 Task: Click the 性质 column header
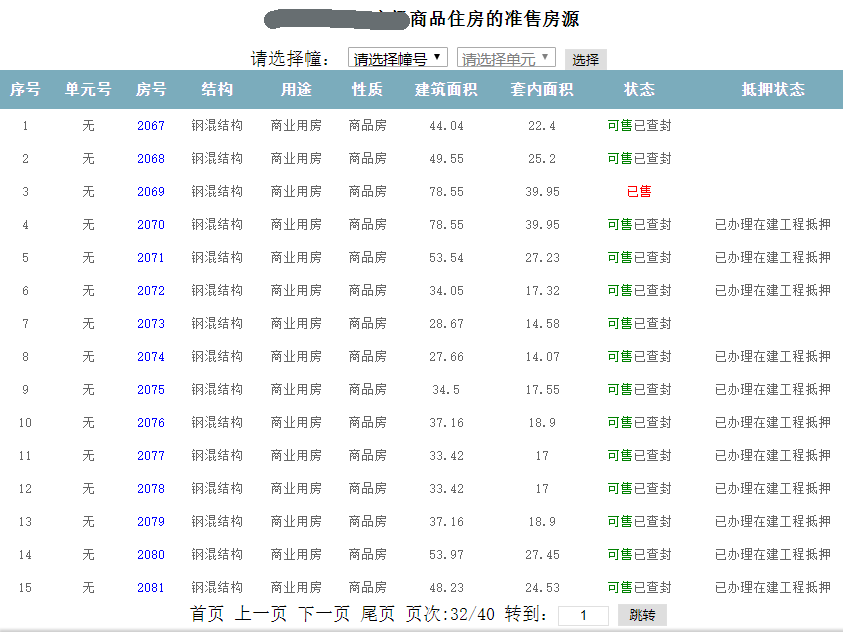tap(367, 89)
